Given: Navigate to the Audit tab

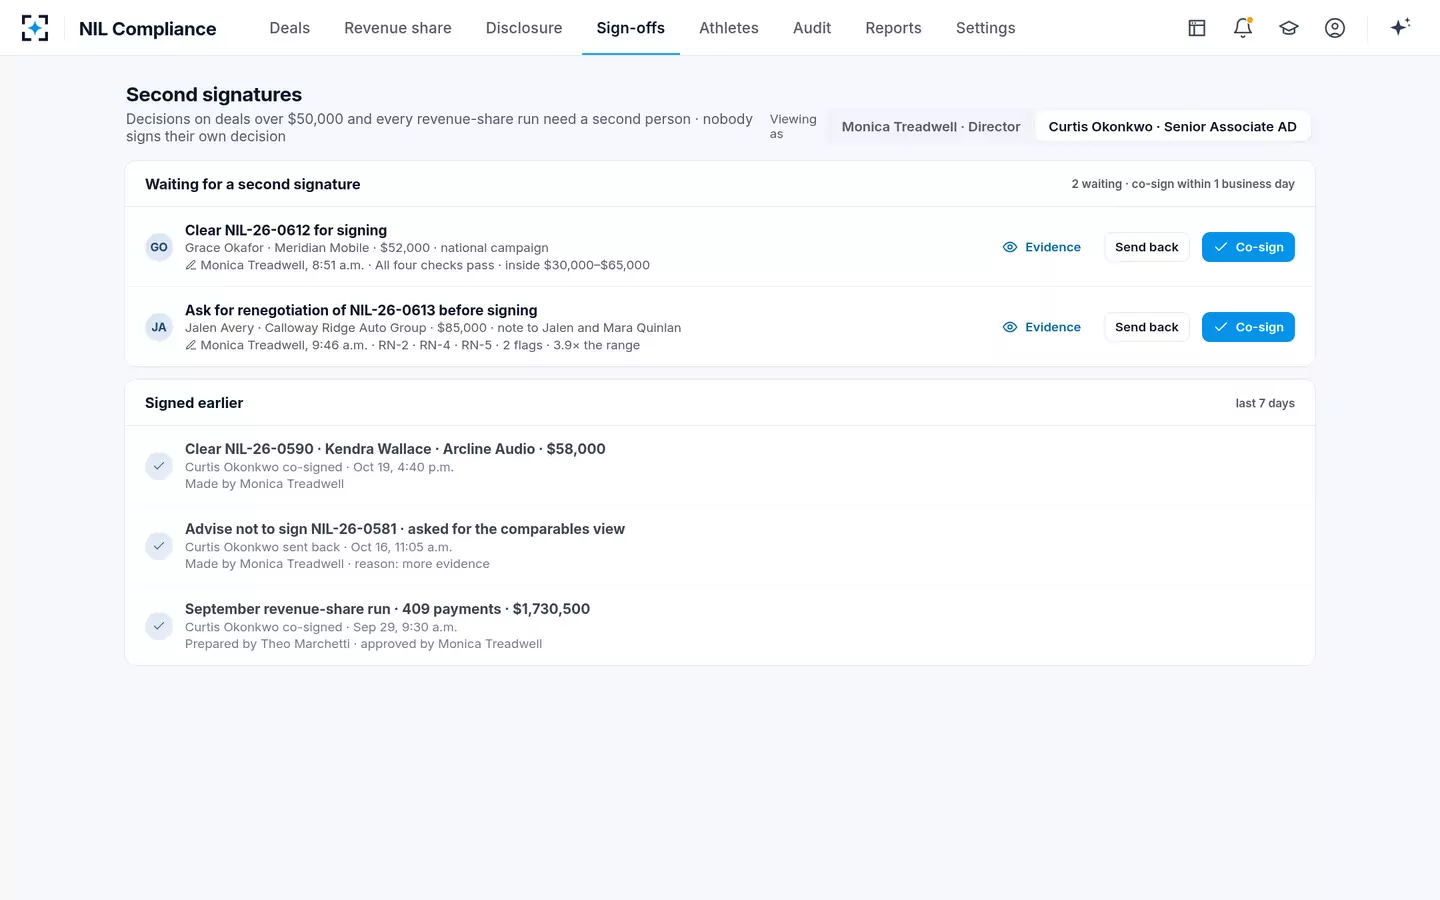Looking at the screenshot, I should pos(812,28).
